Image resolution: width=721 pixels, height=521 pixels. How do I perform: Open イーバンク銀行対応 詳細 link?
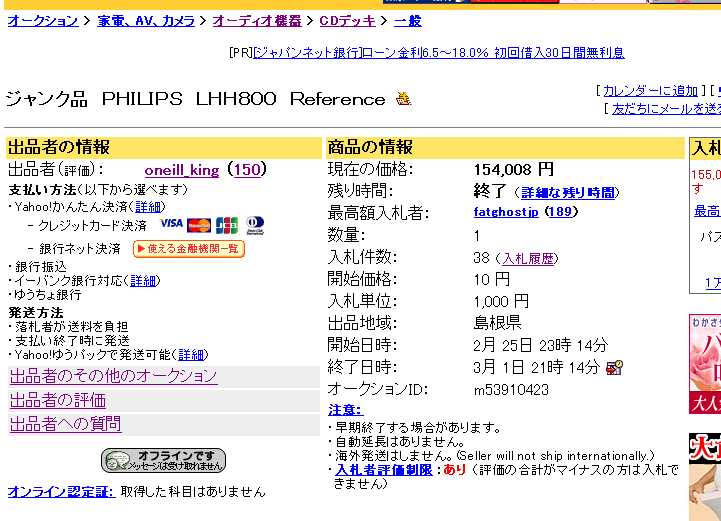(143, 281)
